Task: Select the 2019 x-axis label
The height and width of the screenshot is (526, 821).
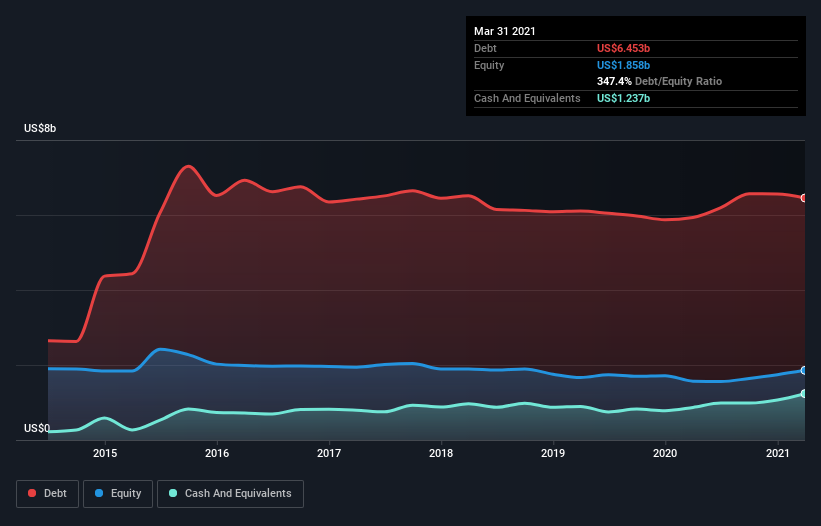Action: pos(553,453)
